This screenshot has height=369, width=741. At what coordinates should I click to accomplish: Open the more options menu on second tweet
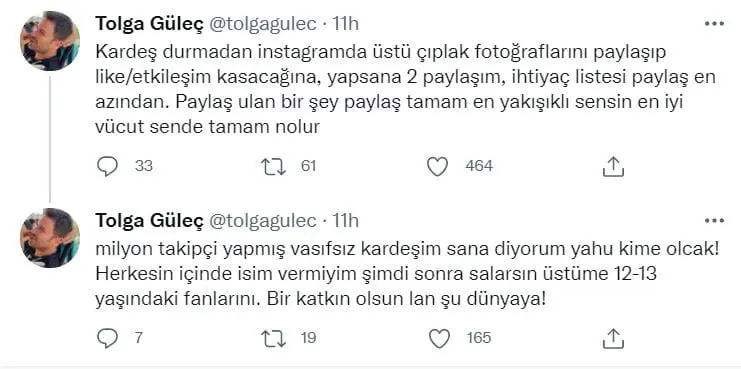(x=714, y=221)
